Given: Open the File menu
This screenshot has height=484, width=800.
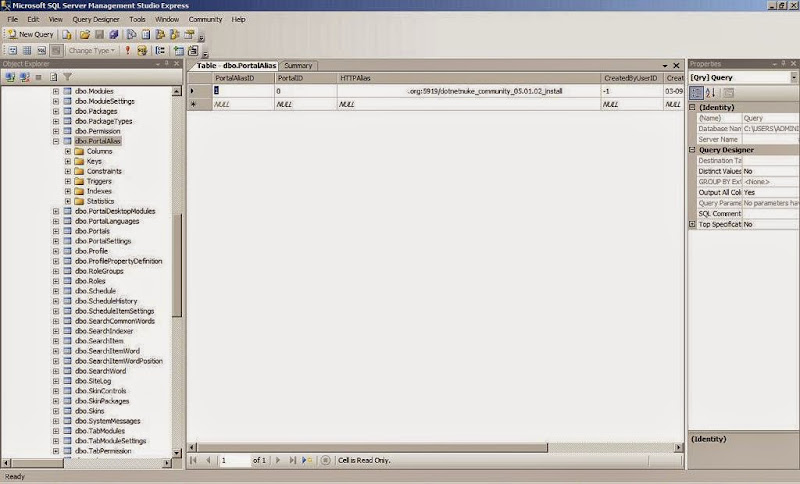Looking at the screenshot, I should [13, 19].
